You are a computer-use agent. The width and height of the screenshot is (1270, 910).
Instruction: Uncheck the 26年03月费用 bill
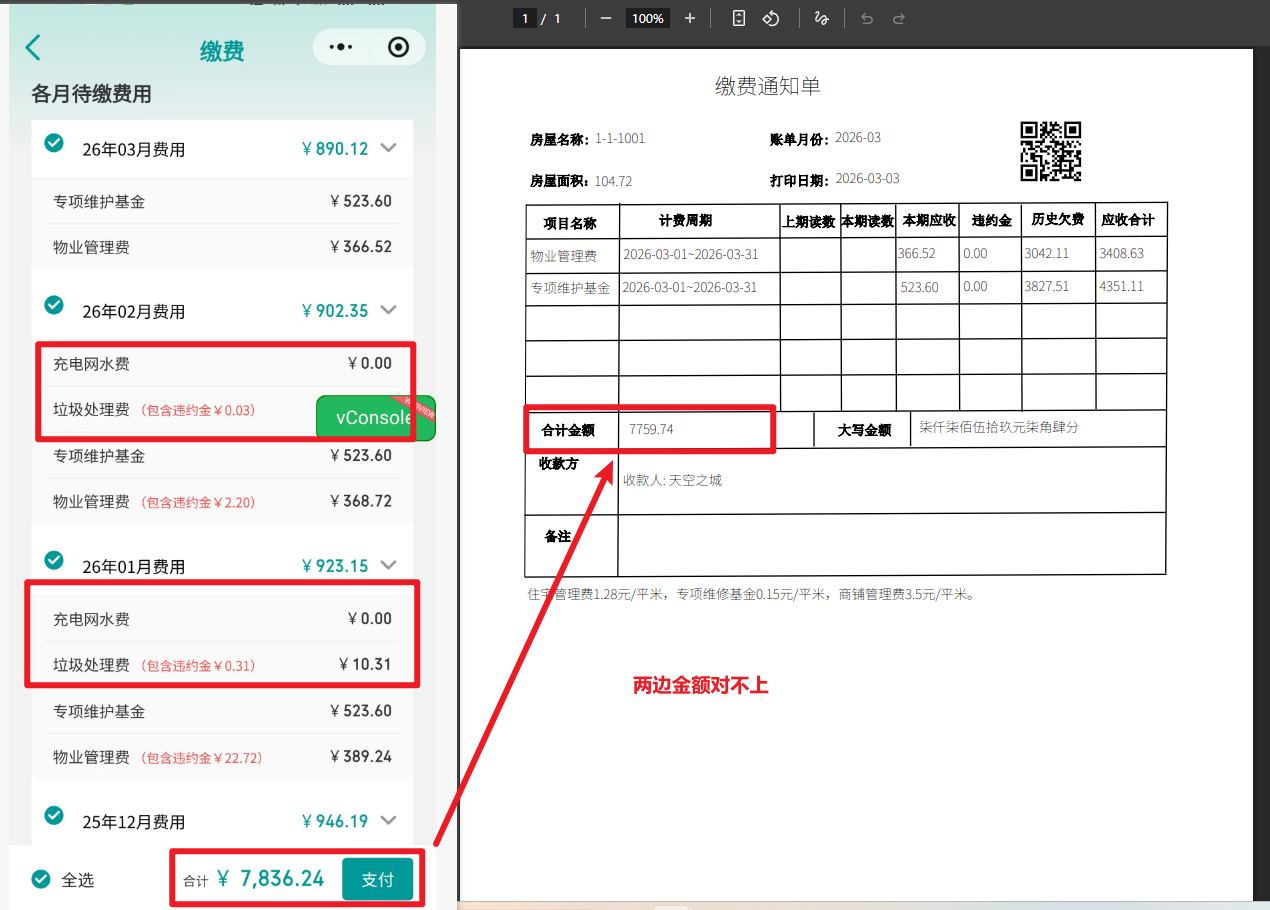(x=54, y=144)
